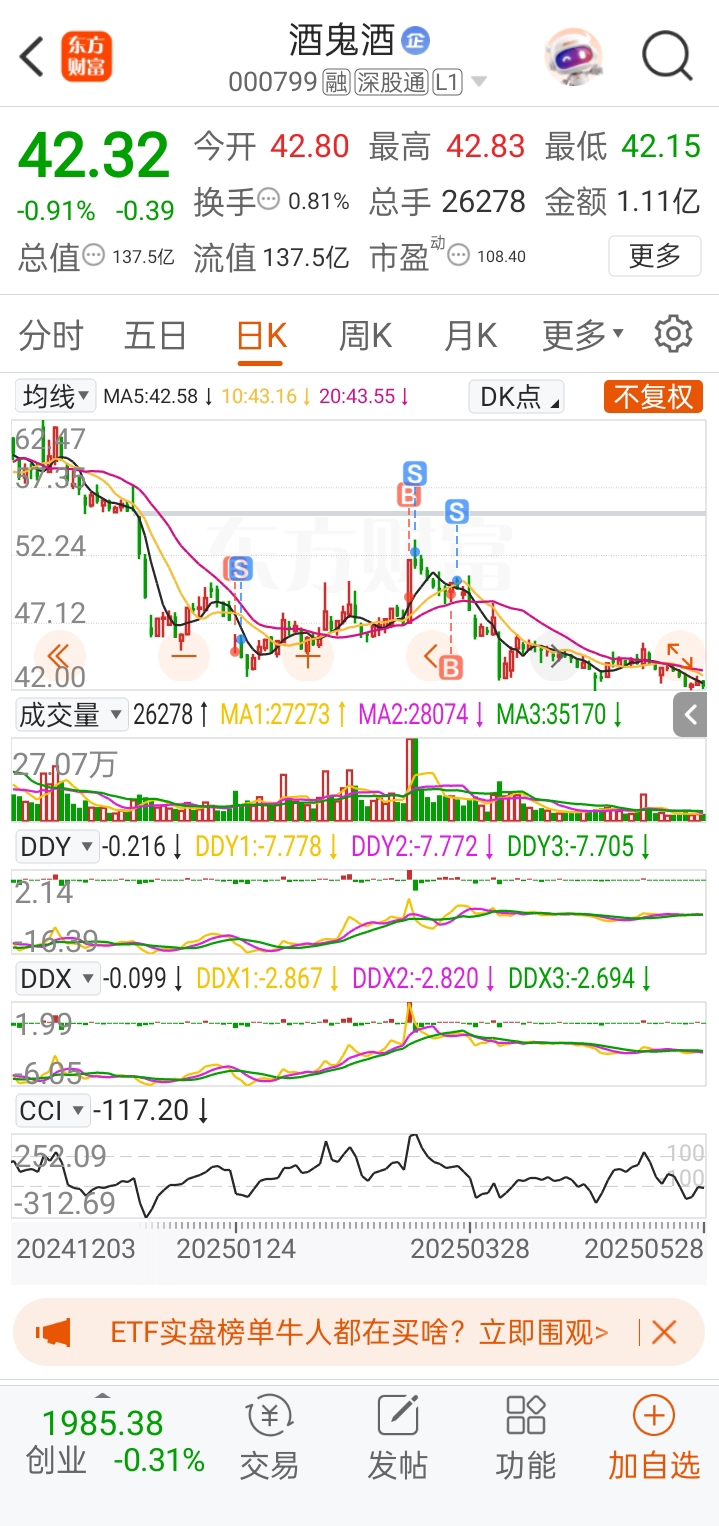
Task: Tap the top S sell marker on chart
Action: pyautogui.click(x=414, y=473)
